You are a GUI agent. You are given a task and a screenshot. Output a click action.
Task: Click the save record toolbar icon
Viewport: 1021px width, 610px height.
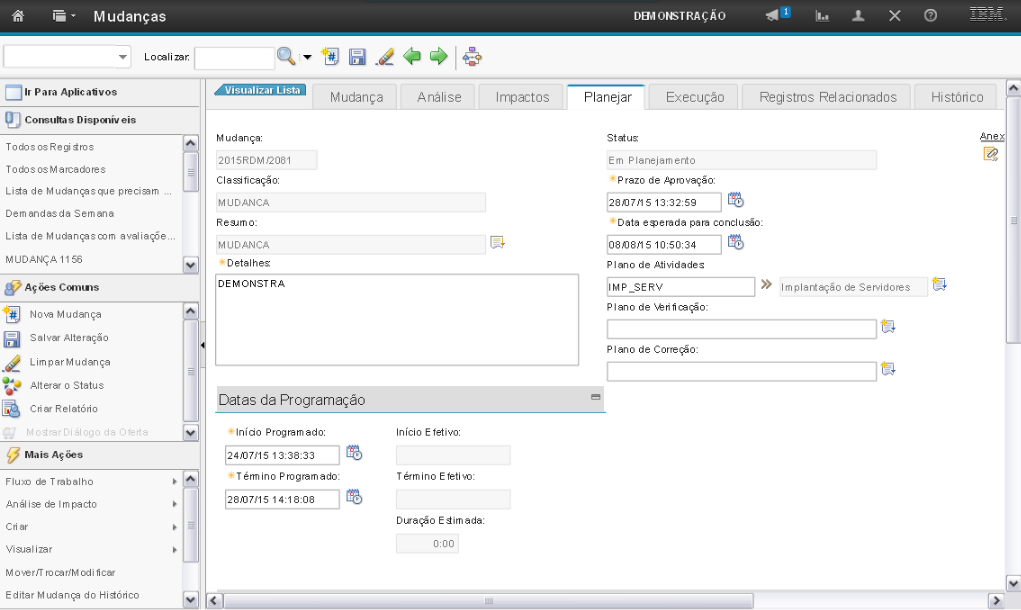[x=357, y=57]
